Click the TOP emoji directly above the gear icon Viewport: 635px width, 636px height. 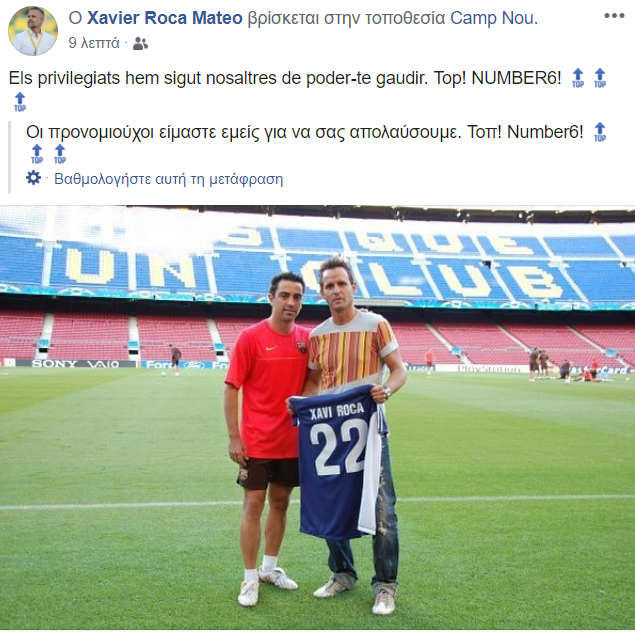37,154
